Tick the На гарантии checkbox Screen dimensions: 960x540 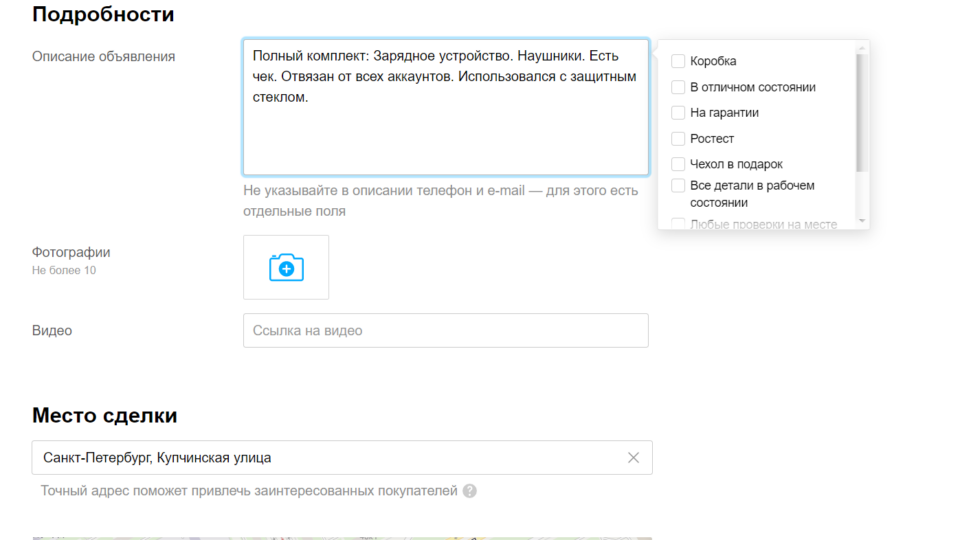[x=678, y=113]
